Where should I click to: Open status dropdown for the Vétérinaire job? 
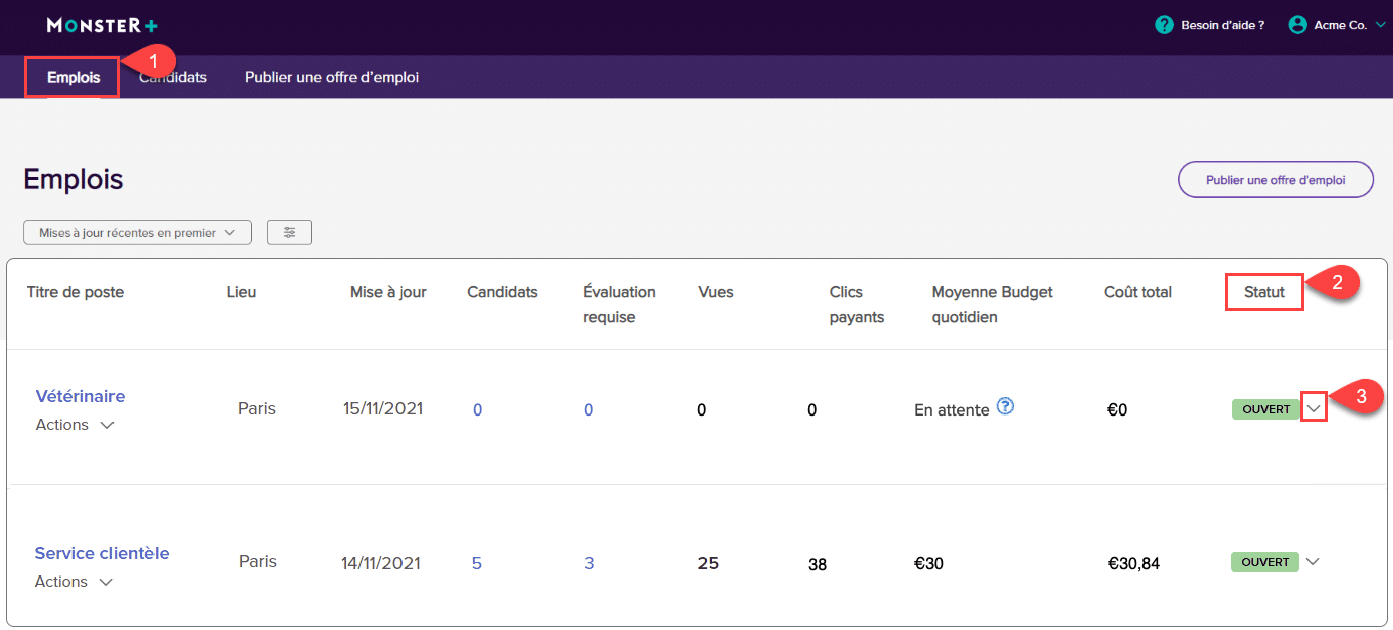[1314, 408]
